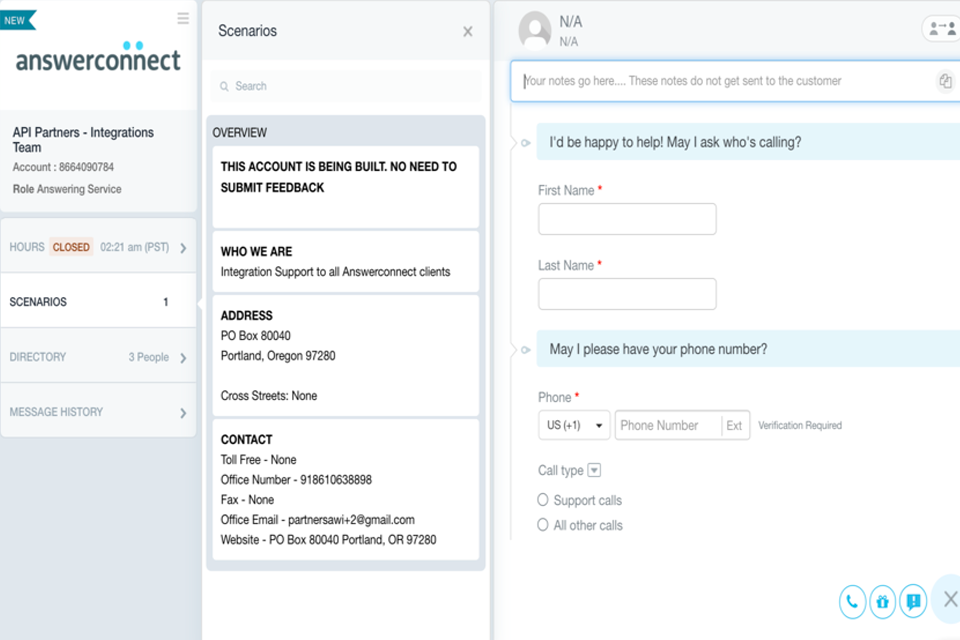Screen dimensions: 960x640
Task: Expand the Message History chevron
Action: [183, 413]
